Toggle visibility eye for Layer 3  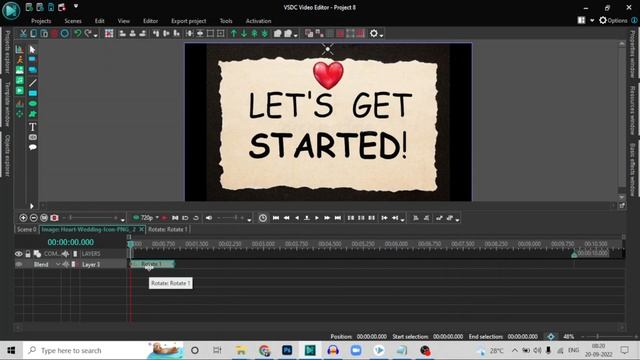coord(19,264)
